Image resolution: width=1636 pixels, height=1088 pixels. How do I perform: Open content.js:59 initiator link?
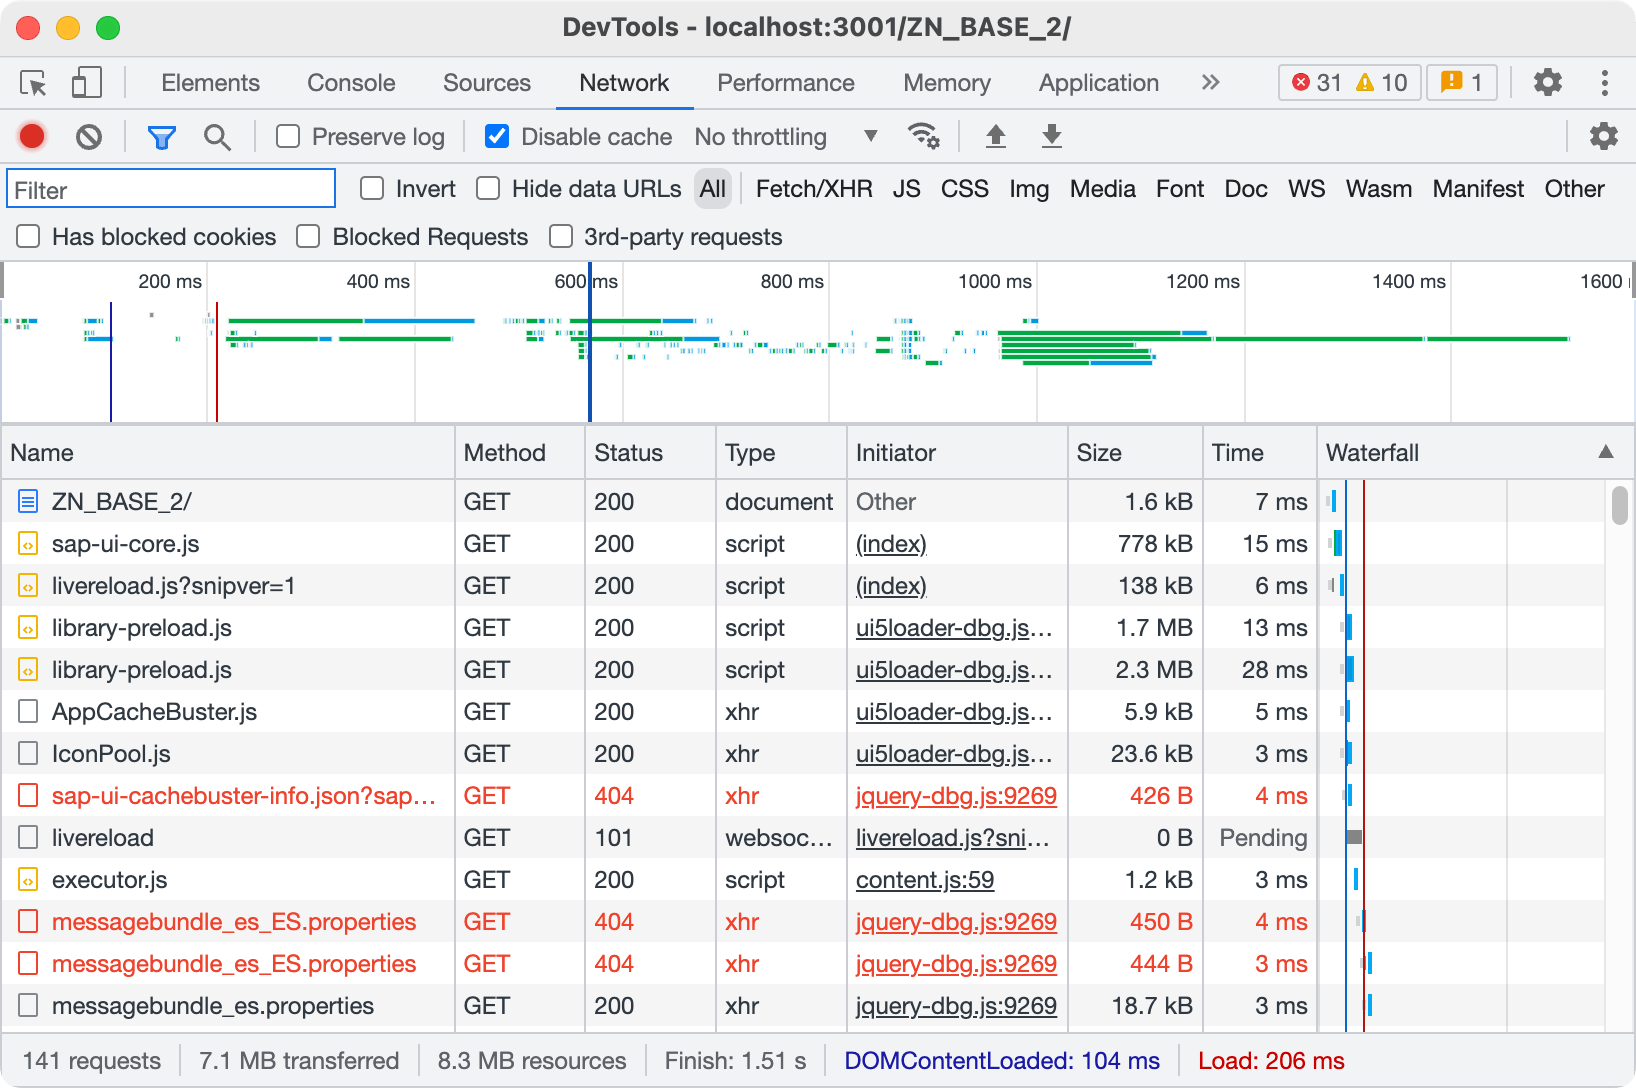(924, 880)
